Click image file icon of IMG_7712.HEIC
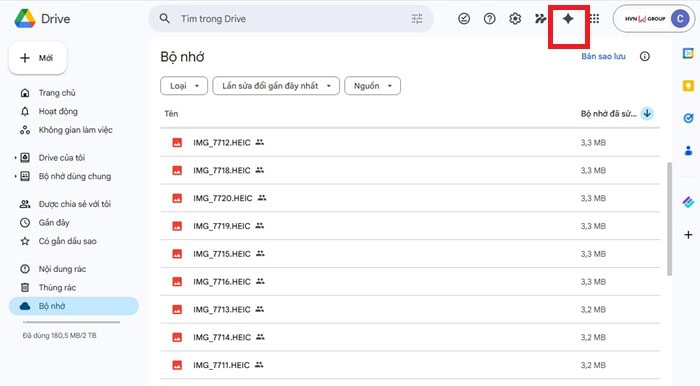 (x=177, y=143)
